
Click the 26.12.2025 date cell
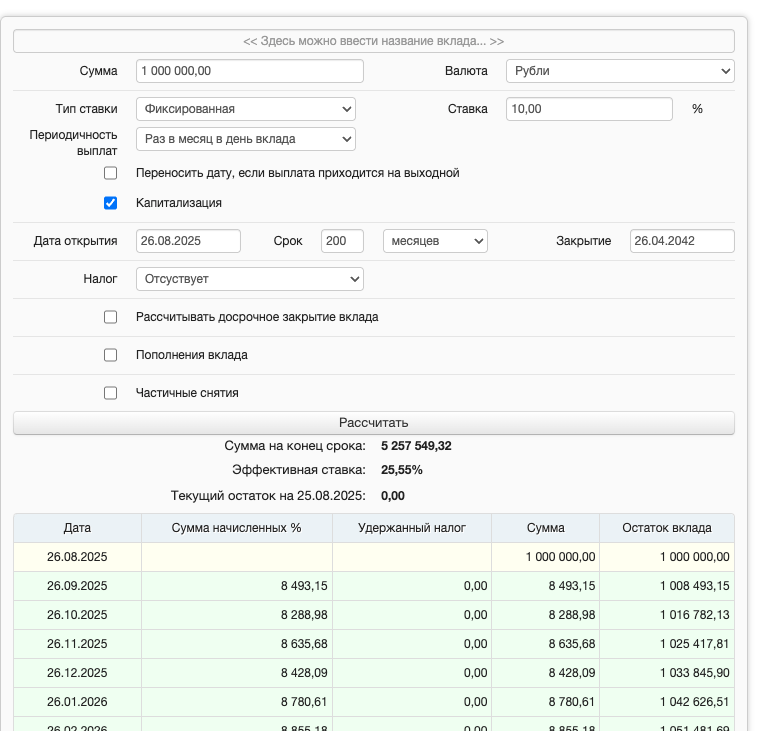tap(77, 673)
